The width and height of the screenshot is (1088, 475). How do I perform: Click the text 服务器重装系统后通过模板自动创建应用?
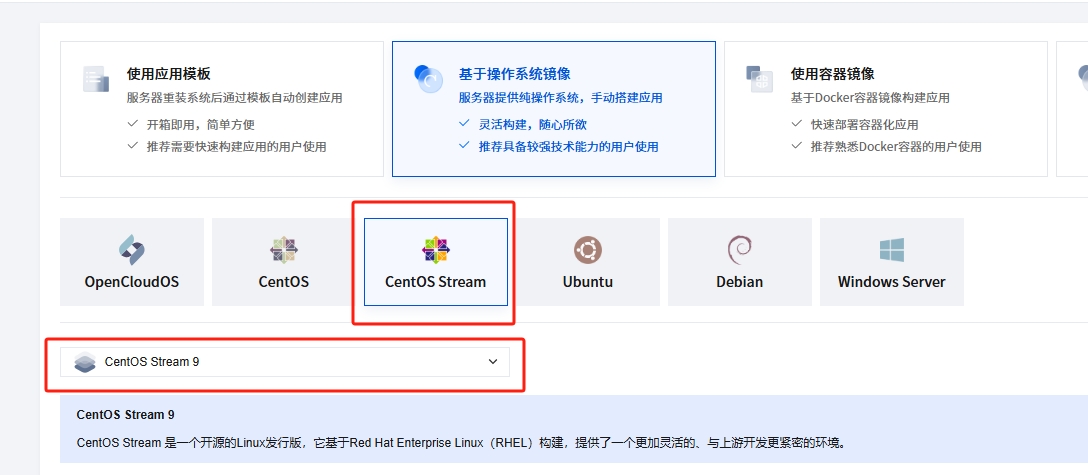coord(235,98)
